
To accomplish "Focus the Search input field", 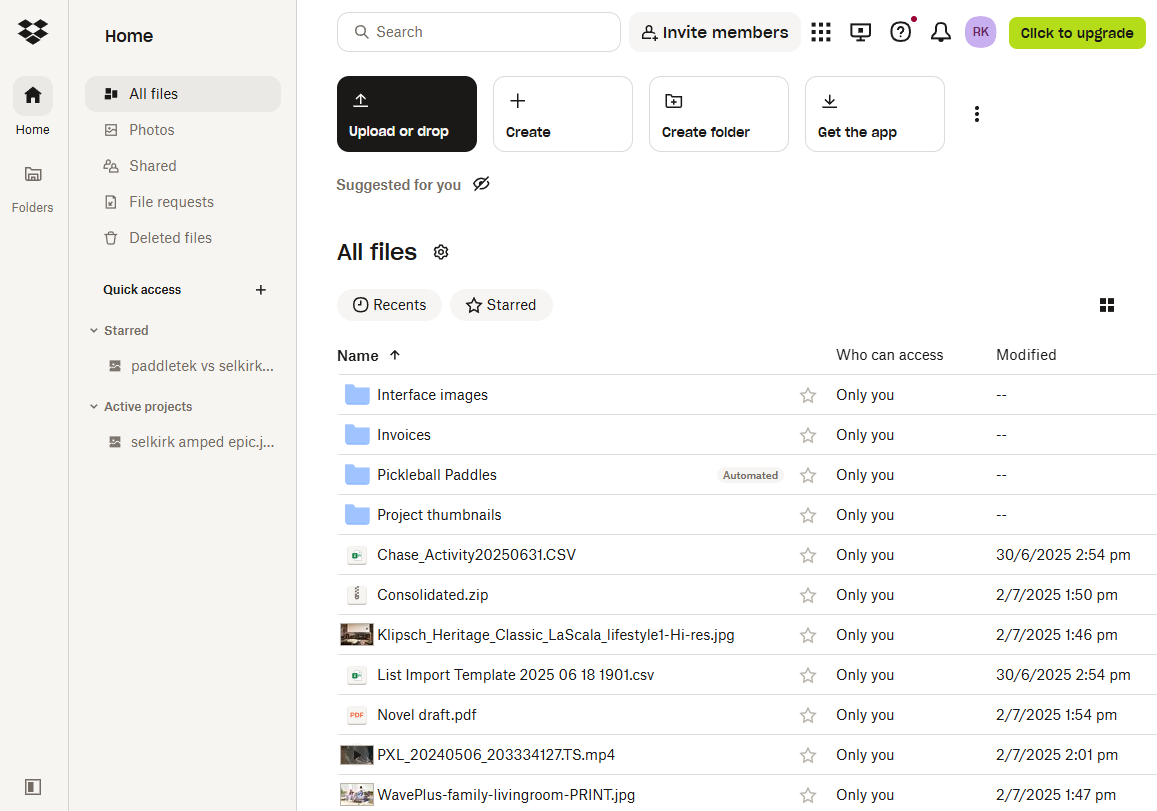I will point(479,32).
